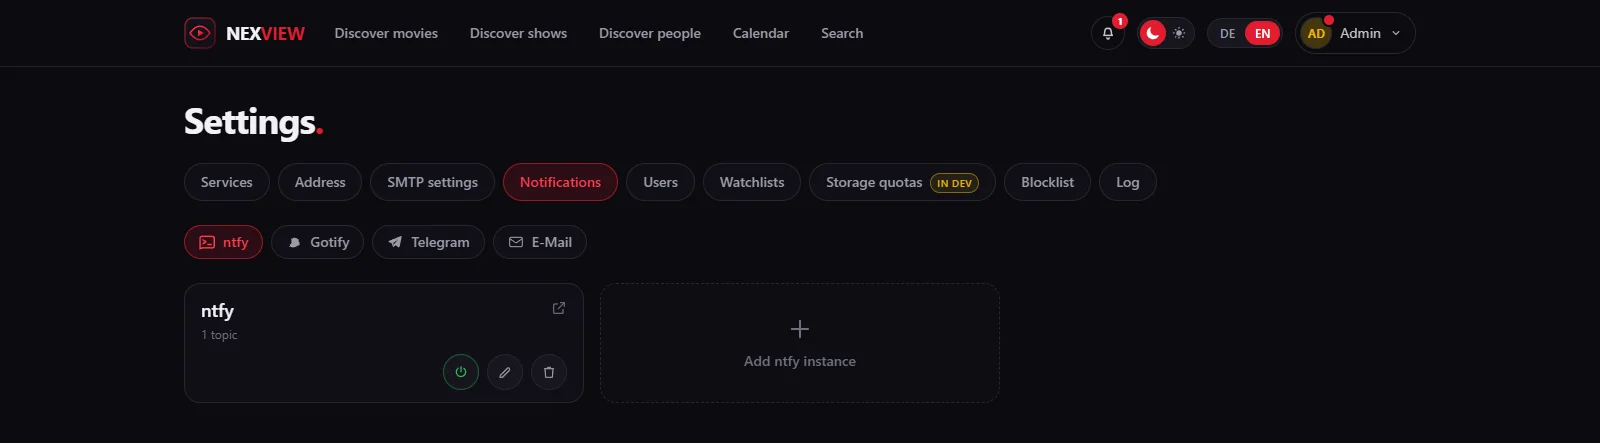
Task: Open the Storage quotas tab
Action: pyautogui.click(x=902, y=182)
